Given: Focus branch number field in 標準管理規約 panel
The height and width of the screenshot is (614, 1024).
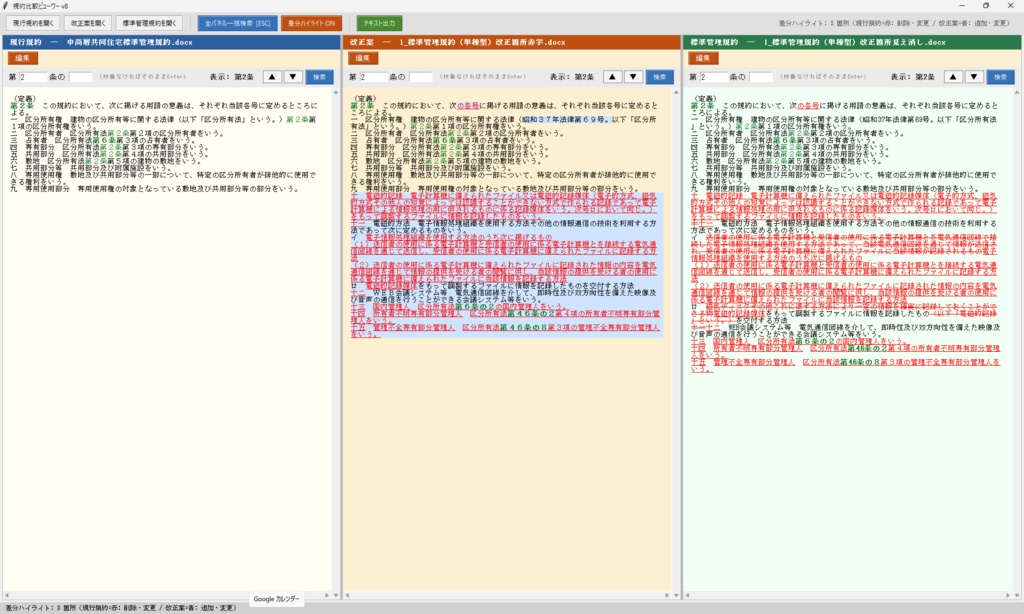Looking at the screenshot, I should click(761, 77).
